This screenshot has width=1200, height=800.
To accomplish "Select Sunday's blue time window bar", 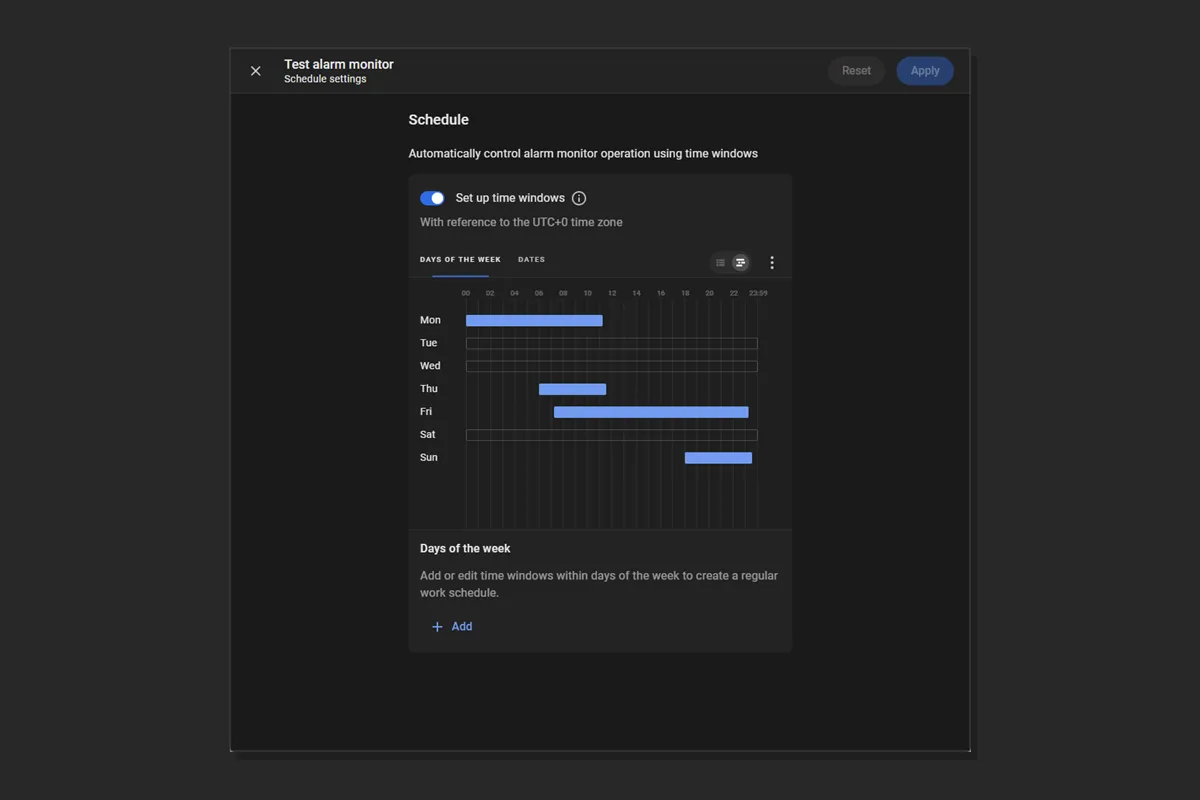I will (x=718, y=458).
